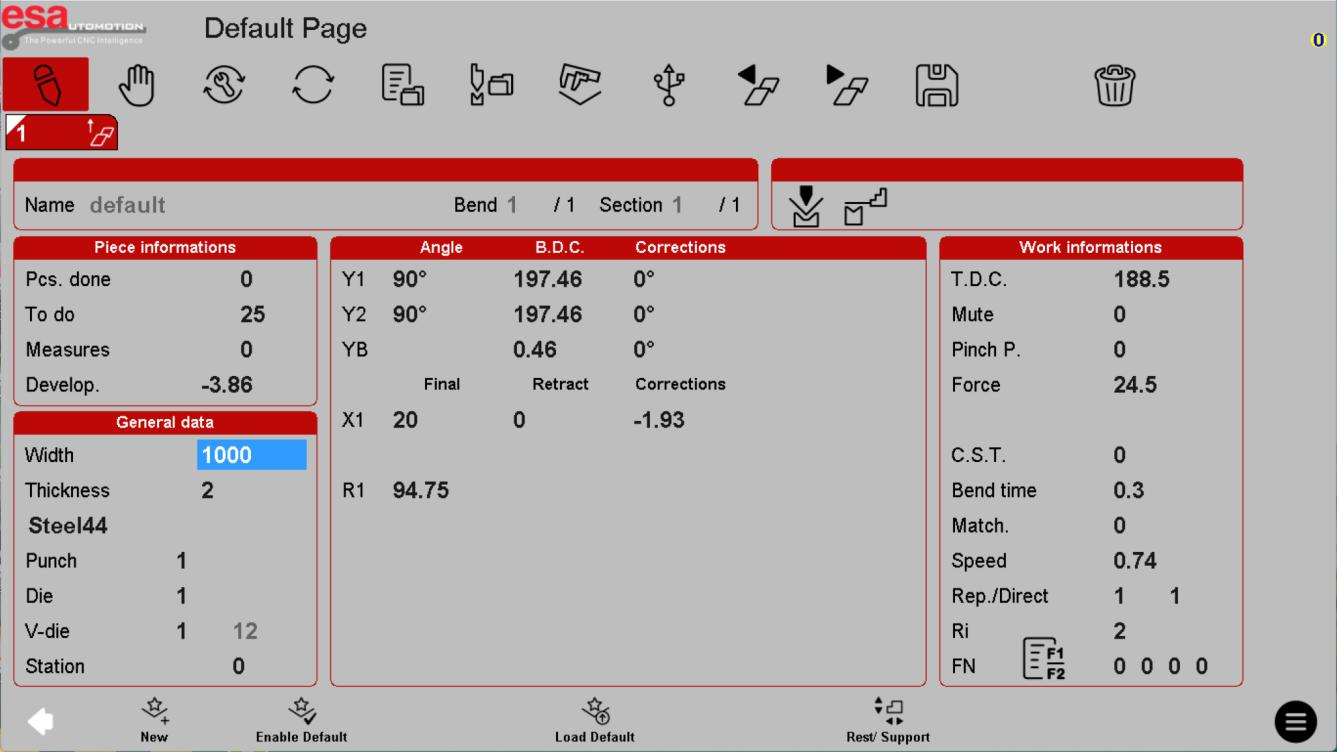The height and width of the screenshot is (752, 1337).
Task: Select Force value 24.5
Action: point(1135,385)
